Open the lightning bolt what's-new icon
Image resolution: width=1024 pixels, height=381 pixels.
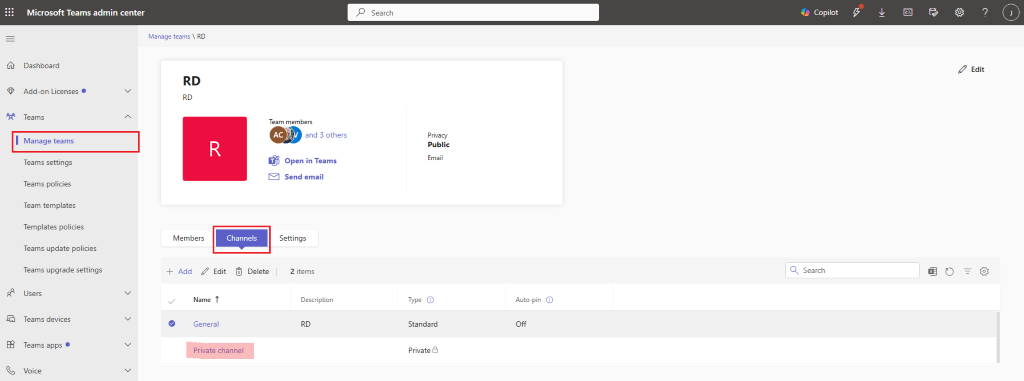857,12
